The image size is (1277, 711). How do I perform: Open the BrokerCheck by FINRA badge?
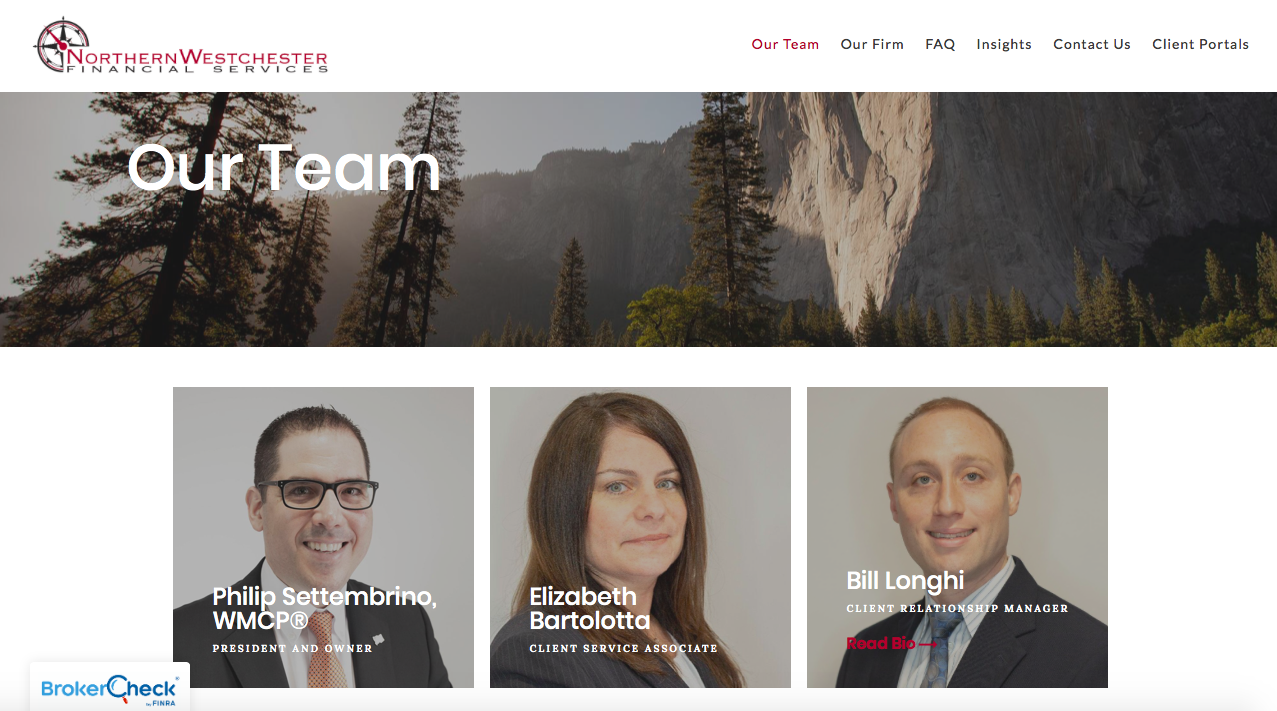pyautogui.click(x=110, y=688)
